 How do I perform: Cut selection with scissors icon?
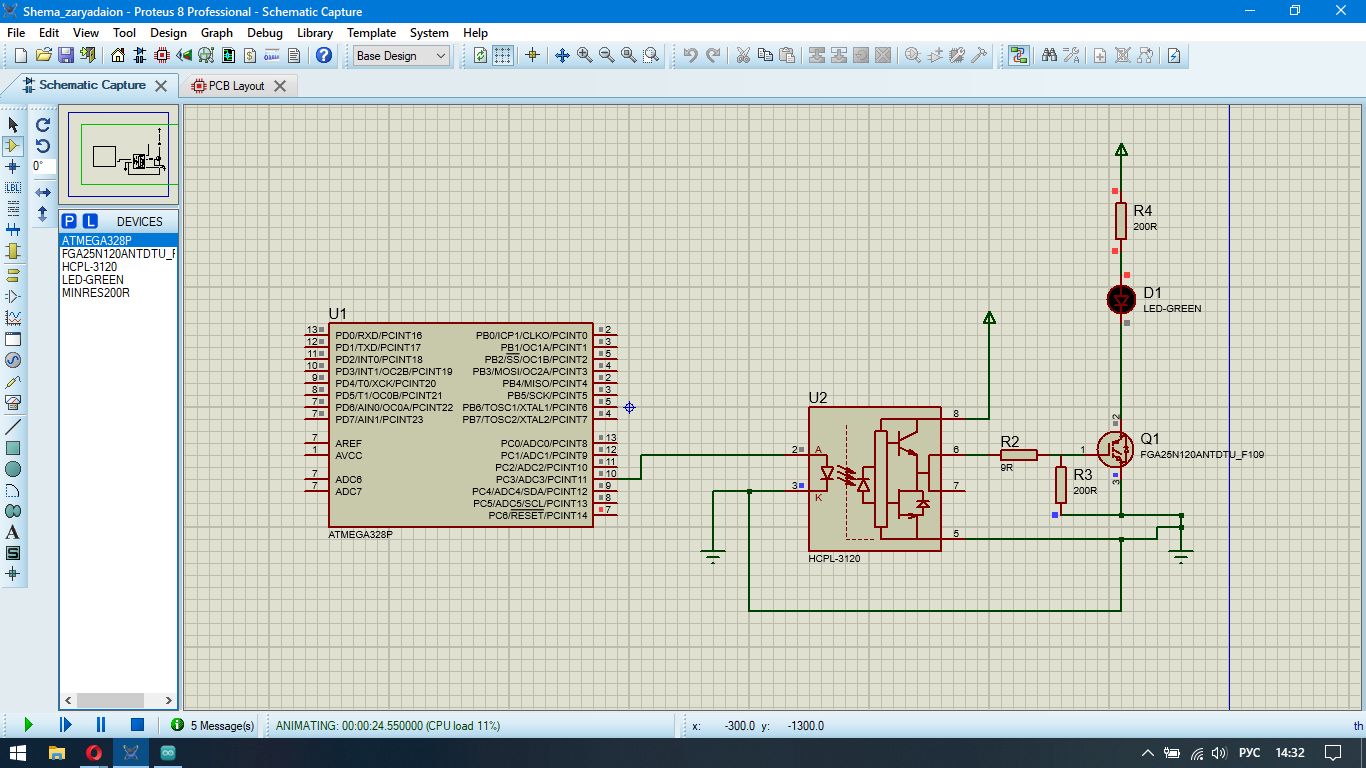(743, 55)
